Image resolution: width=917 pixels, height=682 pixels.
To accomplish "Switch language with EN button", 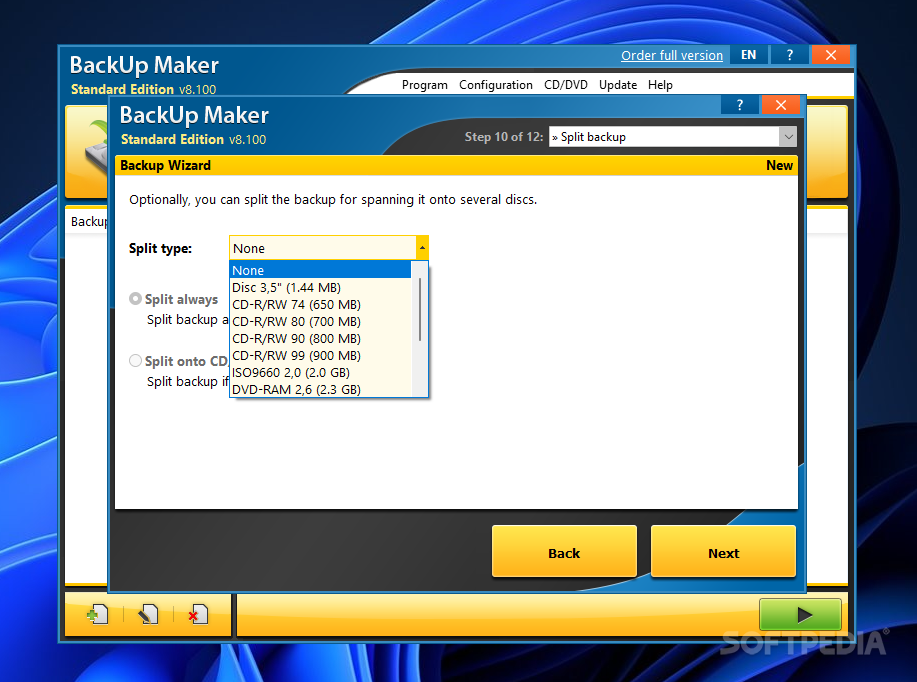I will (x=749, y=55).
